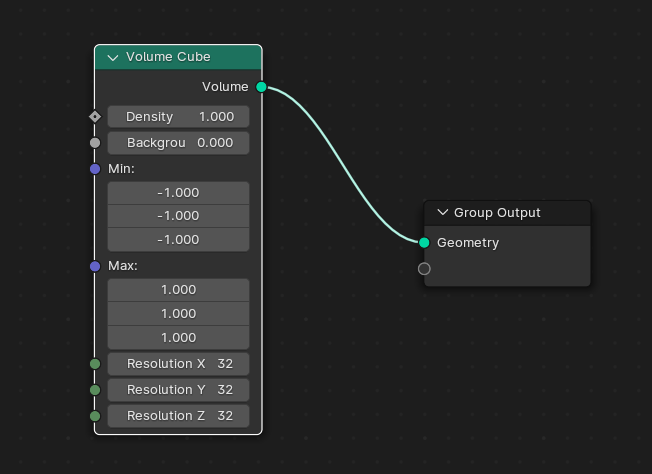Select the Volume Cube node header
Viewport: 652px width, 474px height.
[x=178, y=57]
